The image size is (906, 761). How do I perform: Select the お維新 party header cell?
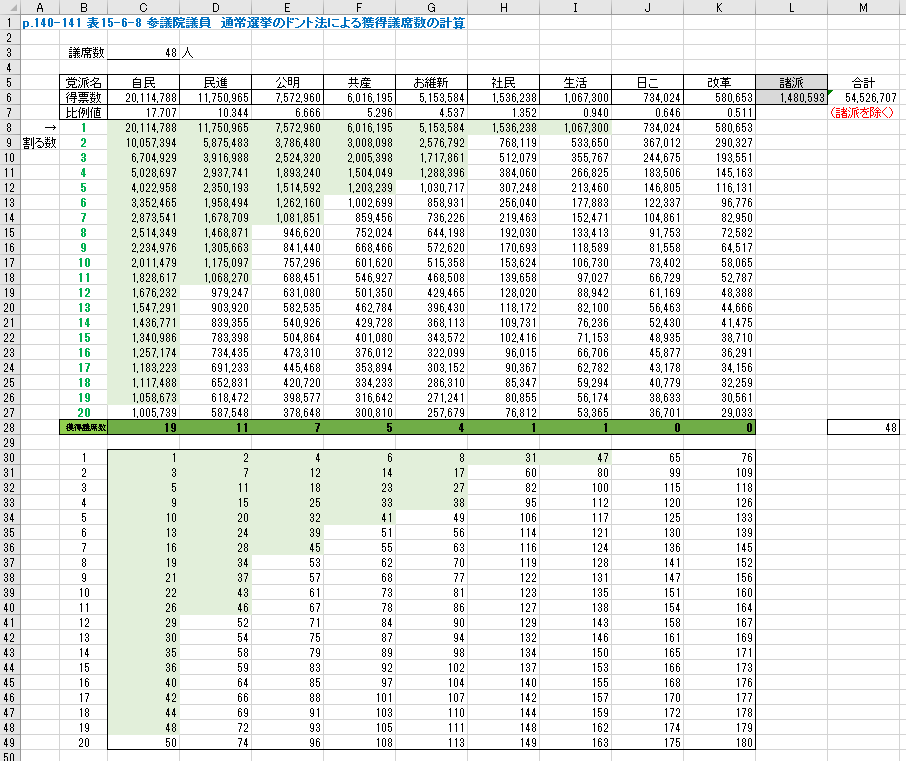pyautogui.click(x=431, y=83)
